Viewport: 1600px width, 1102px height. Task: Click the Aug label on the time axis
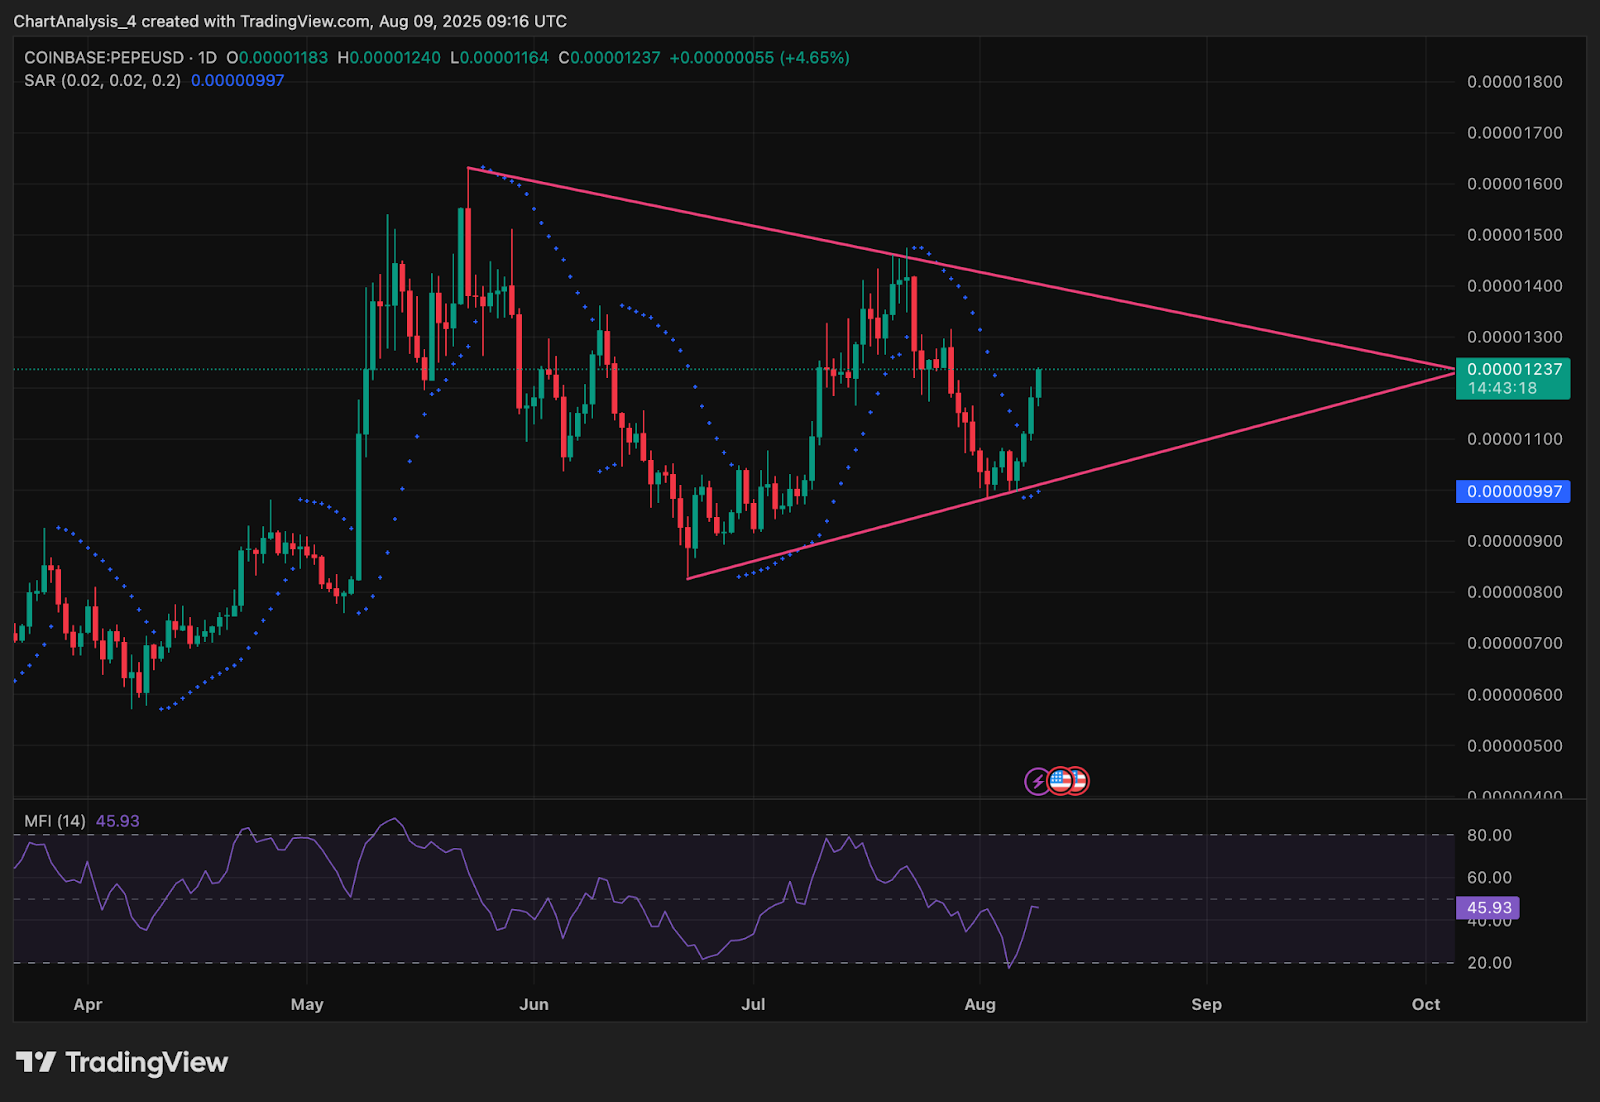tap(980, 1004)
